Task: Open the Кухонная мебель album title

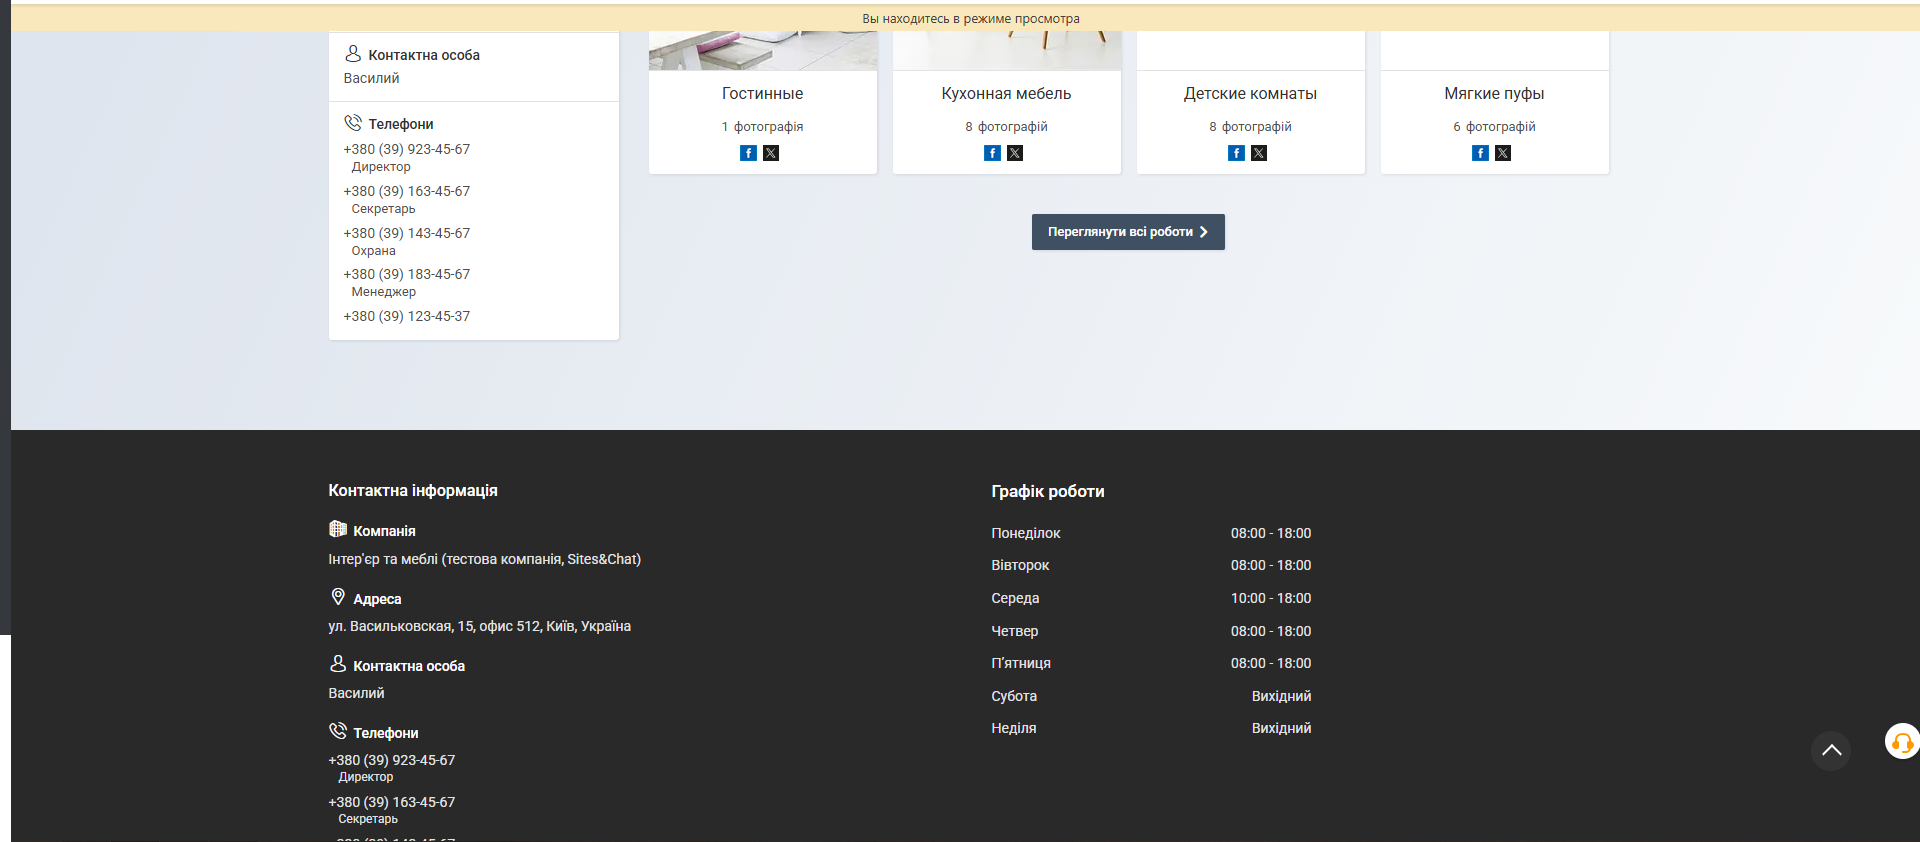Action: 1006,94
